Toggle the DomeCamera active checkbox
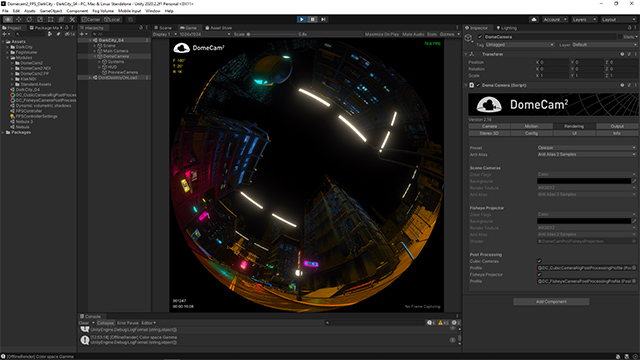Viewport: 640px width, 360px height. tap(480, 37)
